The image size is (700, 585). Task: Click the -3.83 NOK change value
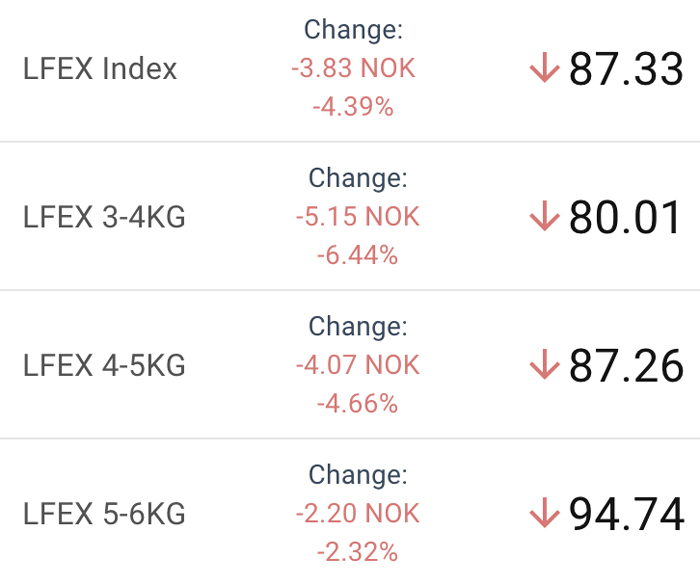(x=353, y=68)
